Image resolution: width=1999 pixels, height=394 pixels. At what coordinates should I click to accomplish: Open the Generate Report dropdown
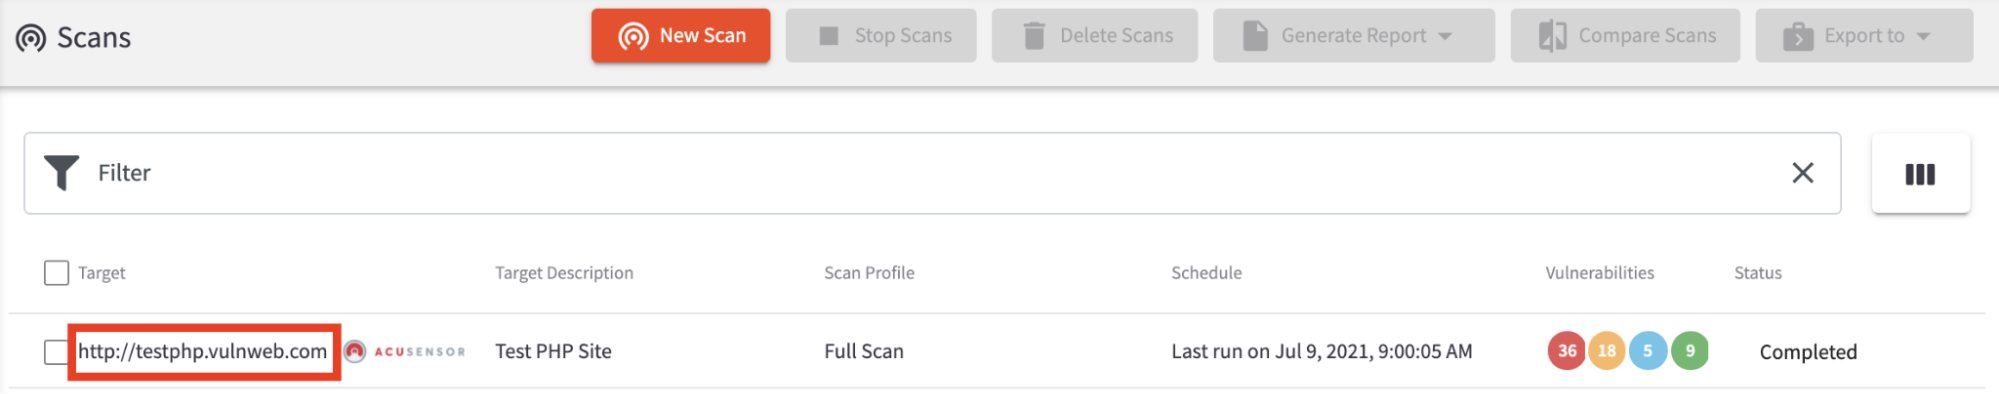coord(1353,36)
